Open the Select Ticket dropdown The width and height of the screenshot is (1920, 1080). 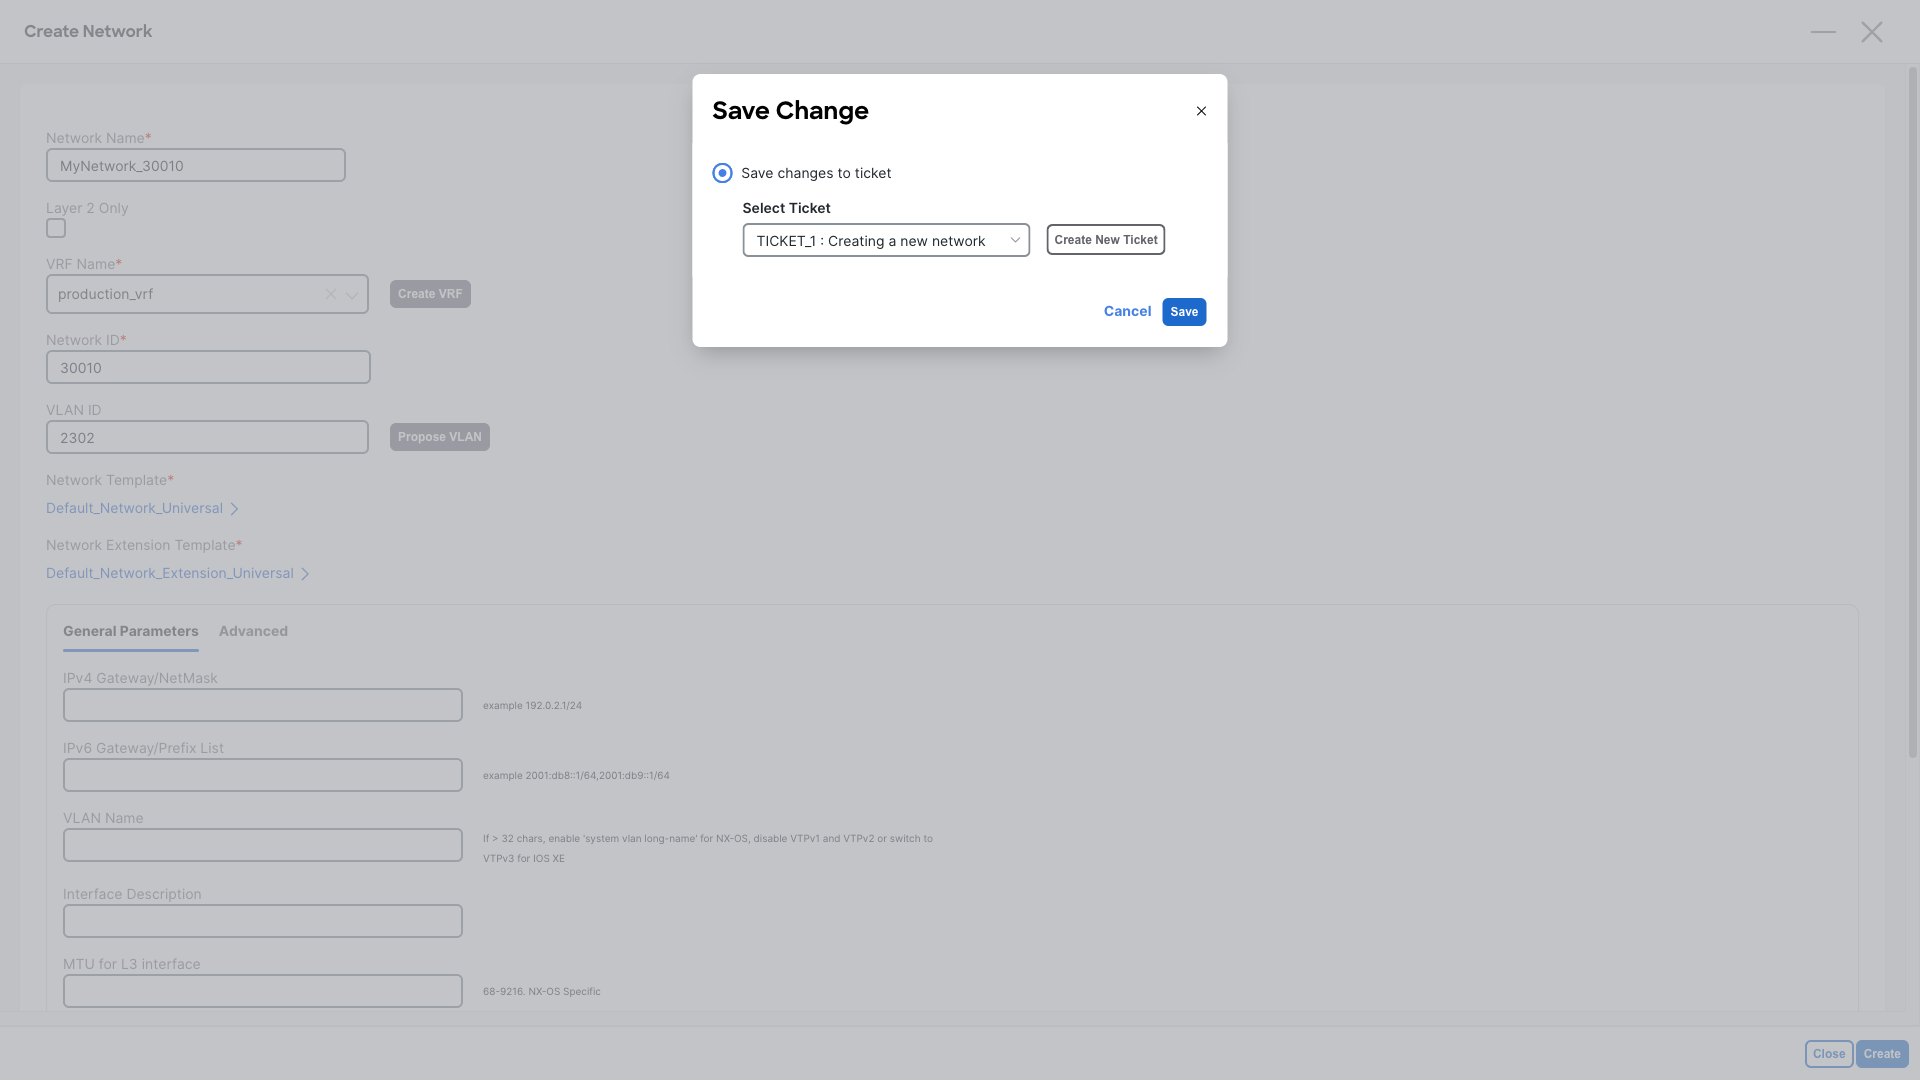tap(886, 240)
